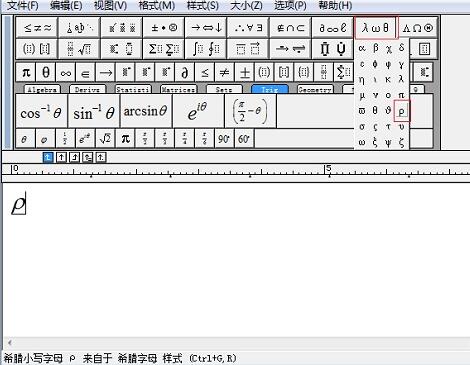Open the relational symbols palette (≤ ≠ ≈)

tap(37, 28)
